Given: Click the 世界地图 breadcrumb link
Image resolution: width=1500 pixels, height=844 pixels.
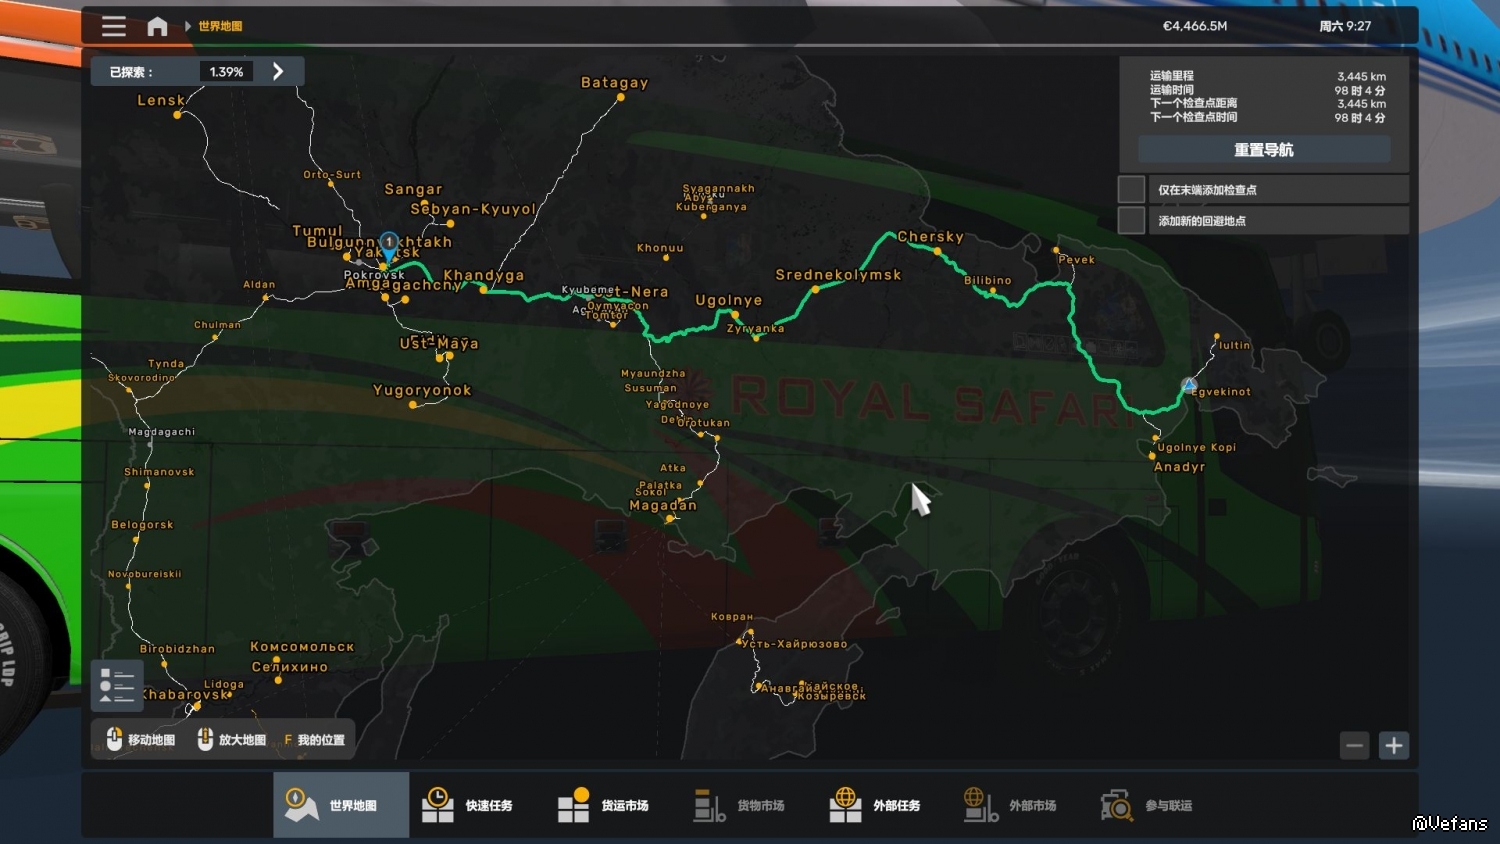Looking at the screenshot, I should tap(220, 26).
